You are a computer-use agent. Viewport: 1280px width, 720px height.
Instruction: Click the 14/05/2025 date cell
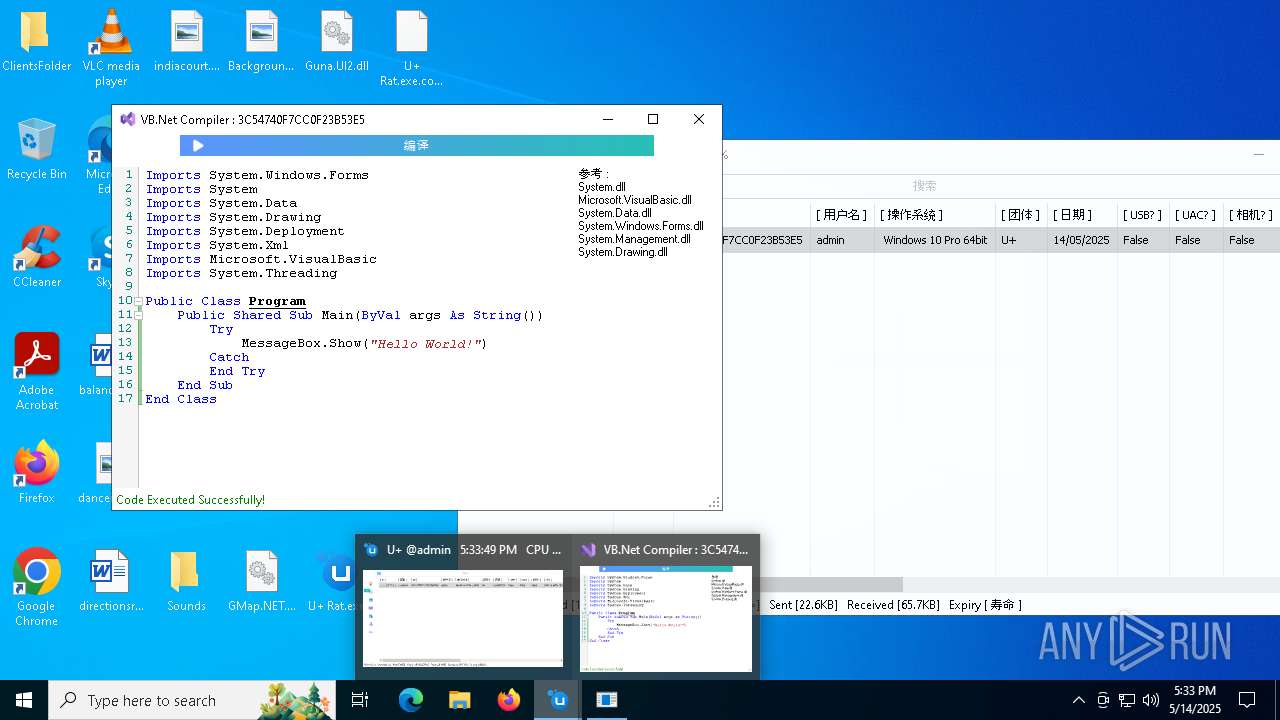point(1081,240)
